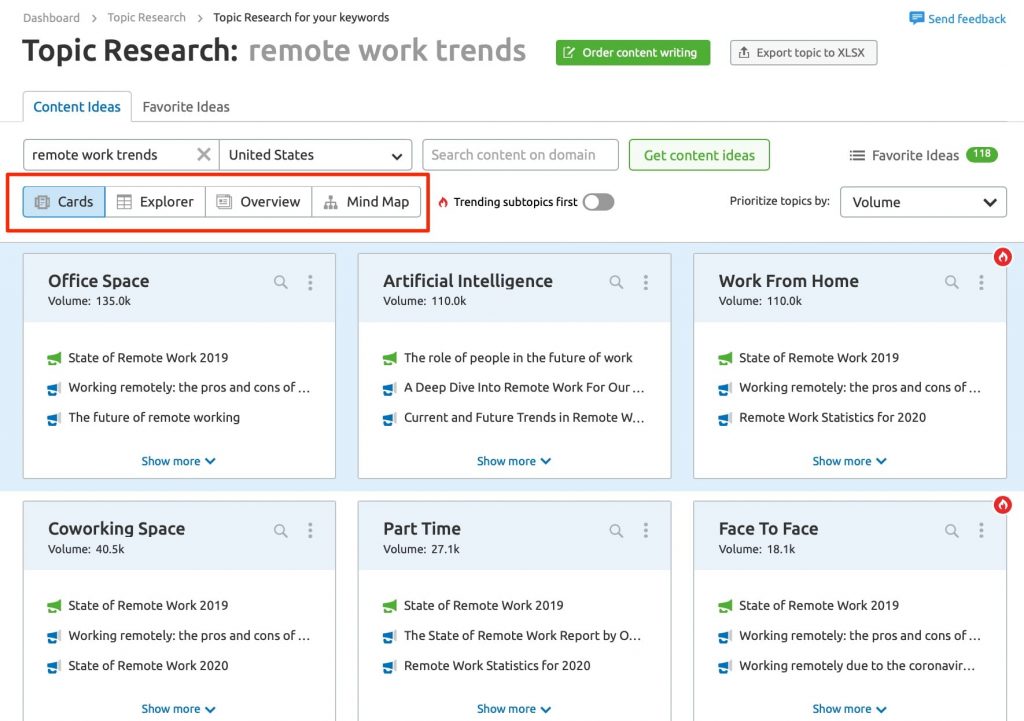Open three-dot menu on Artificial Intelligence card

645,282
